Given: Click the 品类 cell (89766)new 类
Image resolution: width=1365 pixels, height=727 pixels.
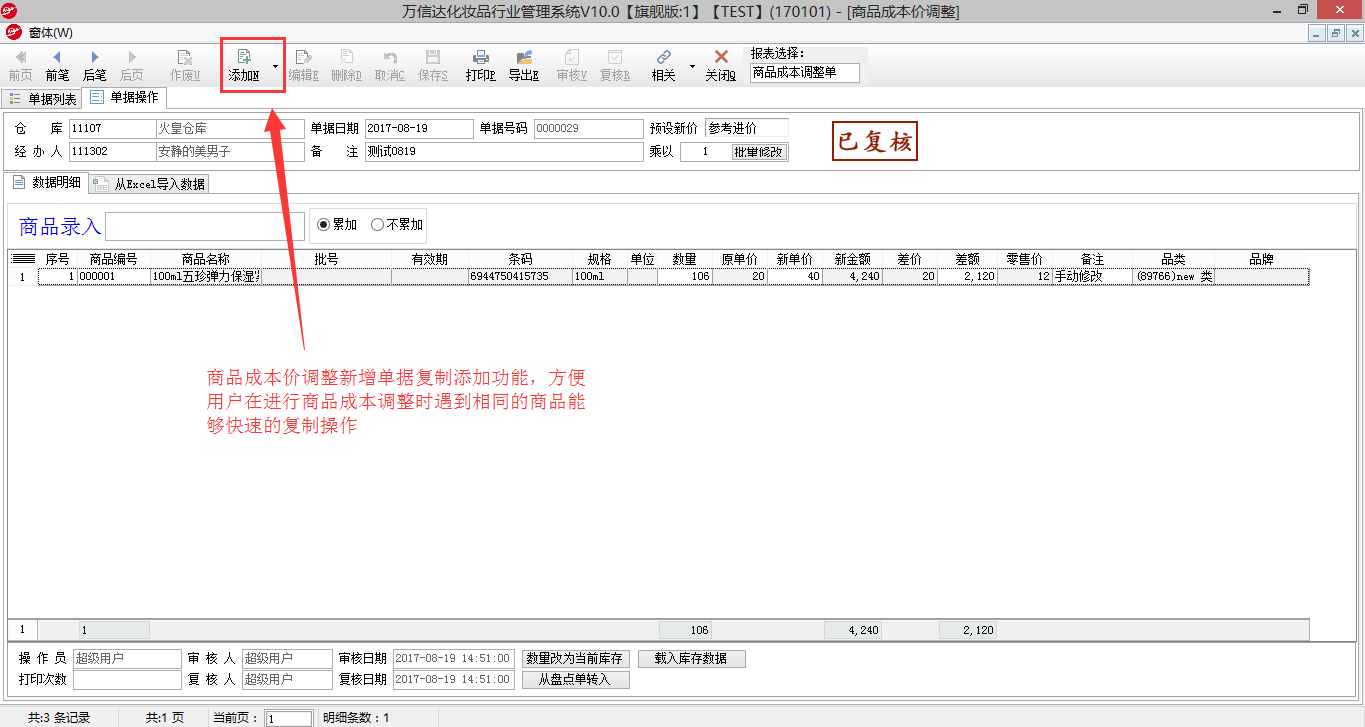Looking at the screenshot, I should click(1173, 277).
